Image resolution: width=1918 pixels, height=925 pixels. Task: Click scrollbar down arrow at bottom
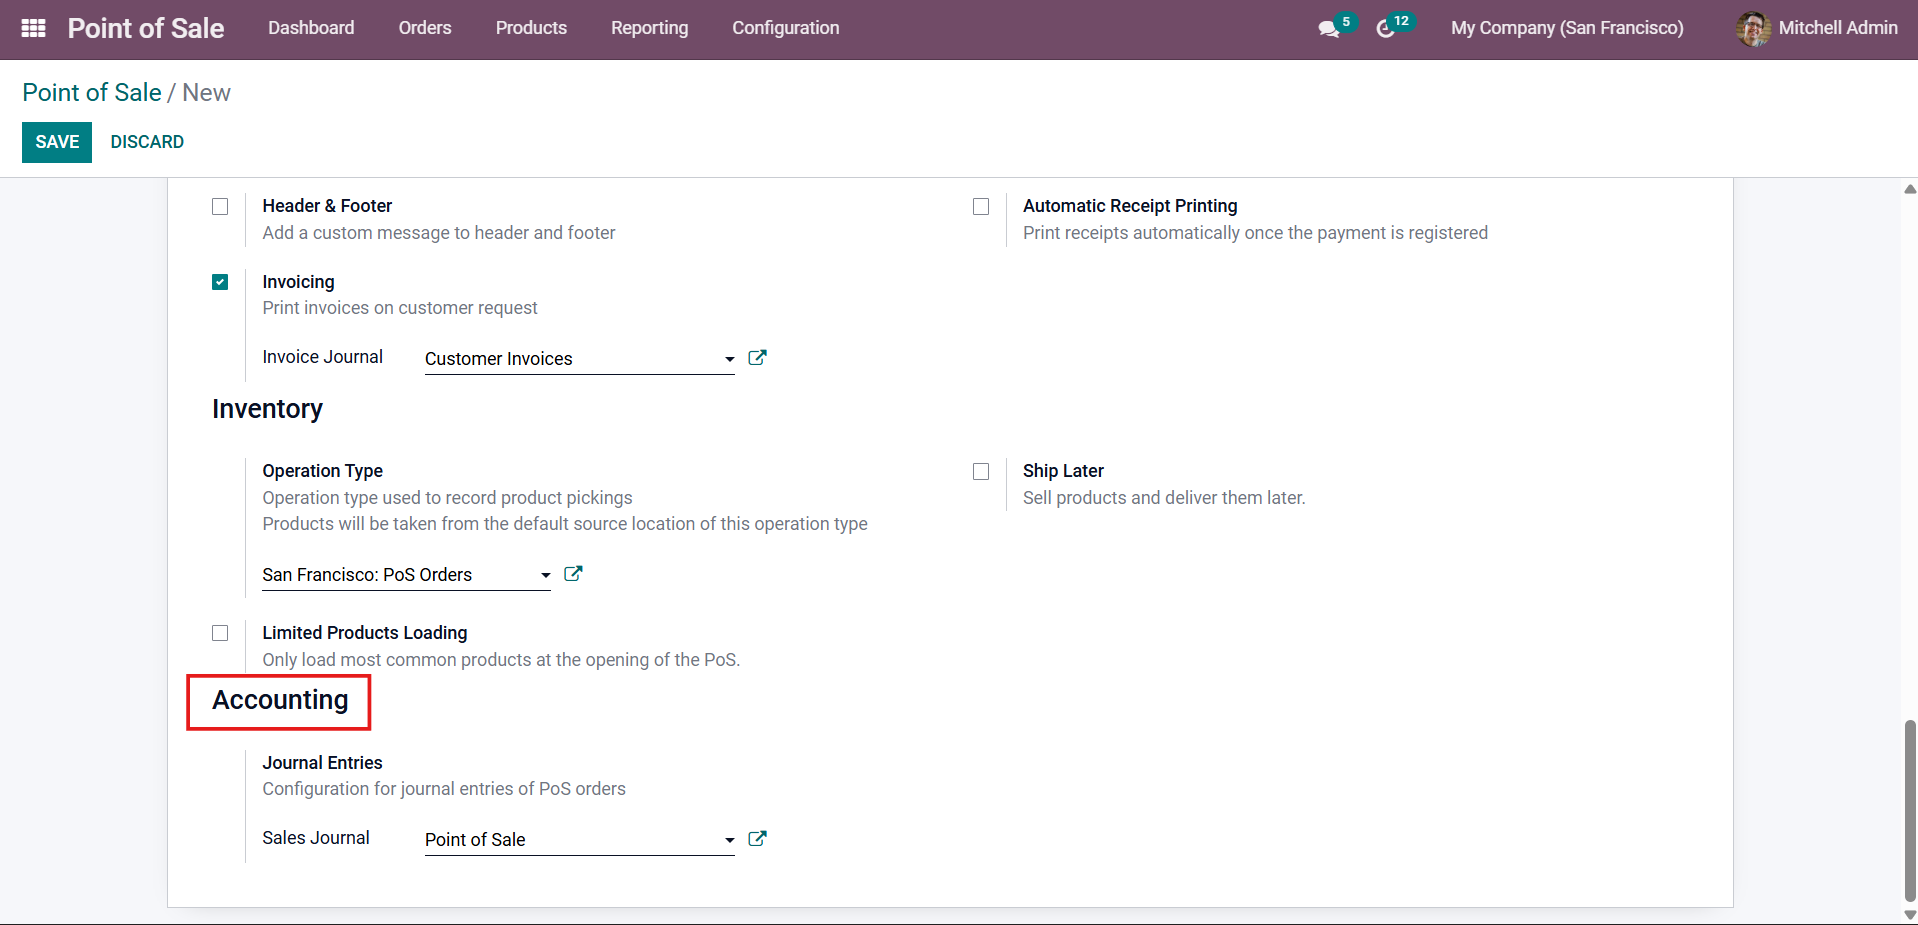tap(1910, 914)
